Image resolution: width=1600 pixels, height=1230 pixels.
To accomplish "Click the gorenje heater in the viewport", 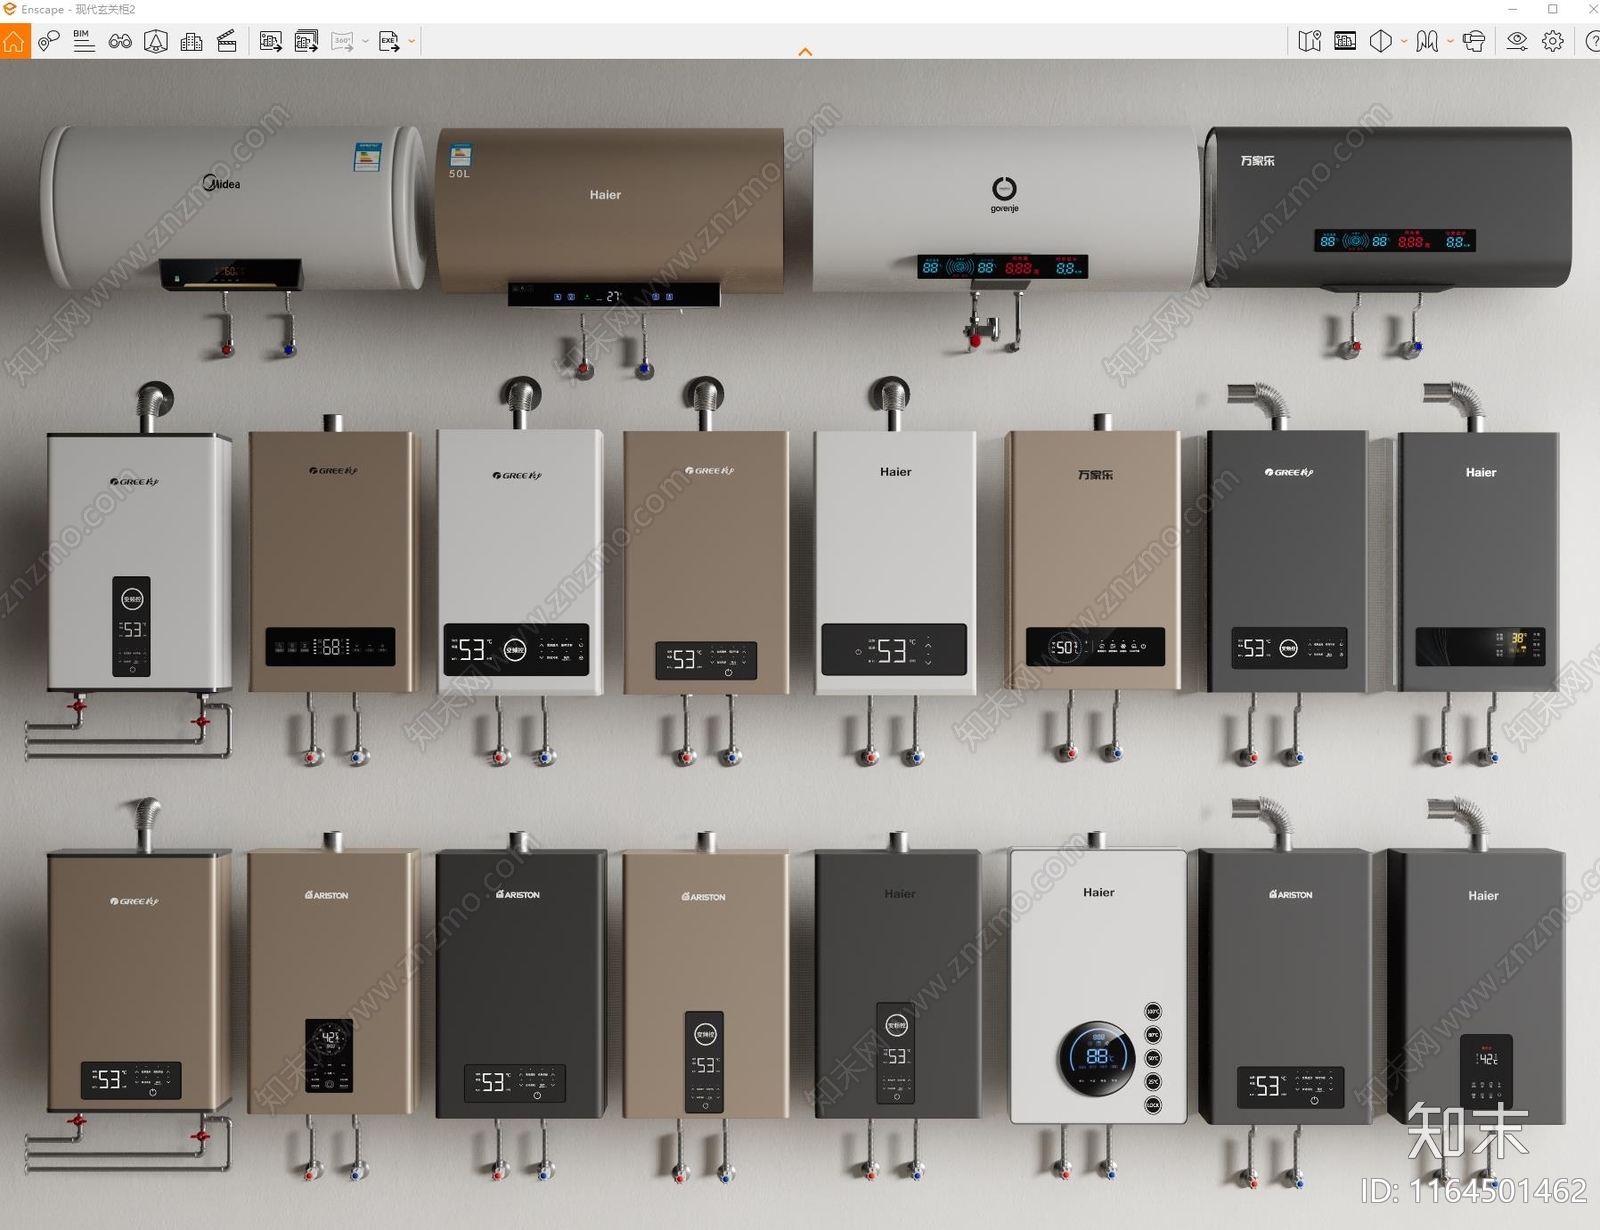I will pyautogui.click(x=1005, y=208).
